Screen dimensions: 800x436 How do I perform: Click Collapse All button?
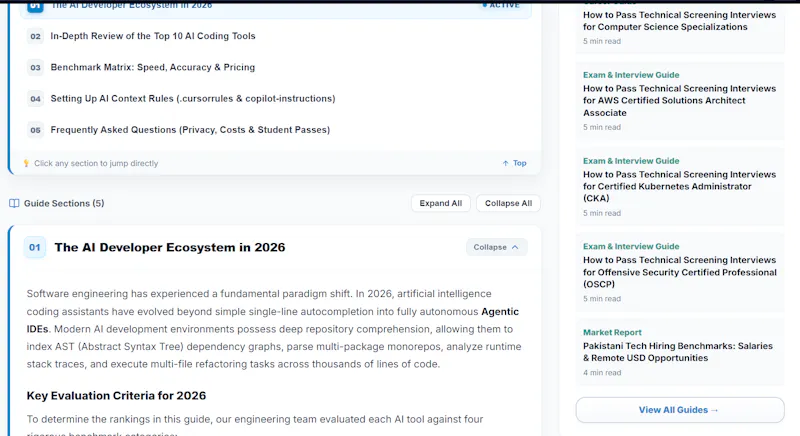pyautogui.click(x=508, y=203)
